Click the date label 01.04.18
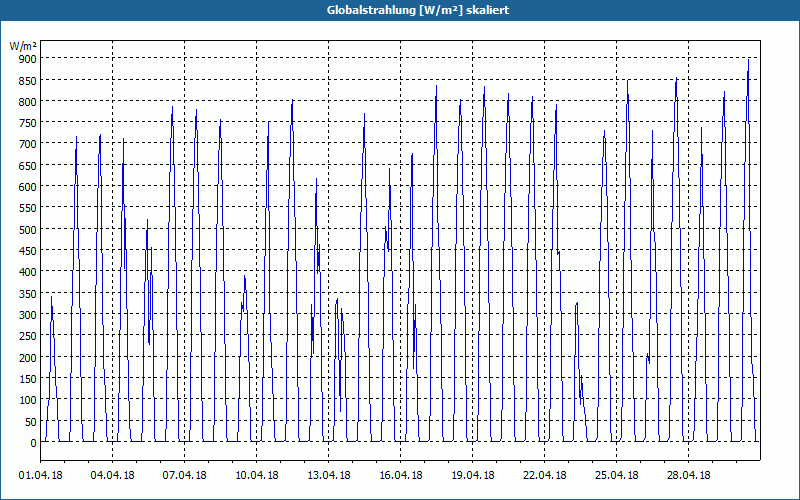800x500 pixels. click(x=41, y=476)
